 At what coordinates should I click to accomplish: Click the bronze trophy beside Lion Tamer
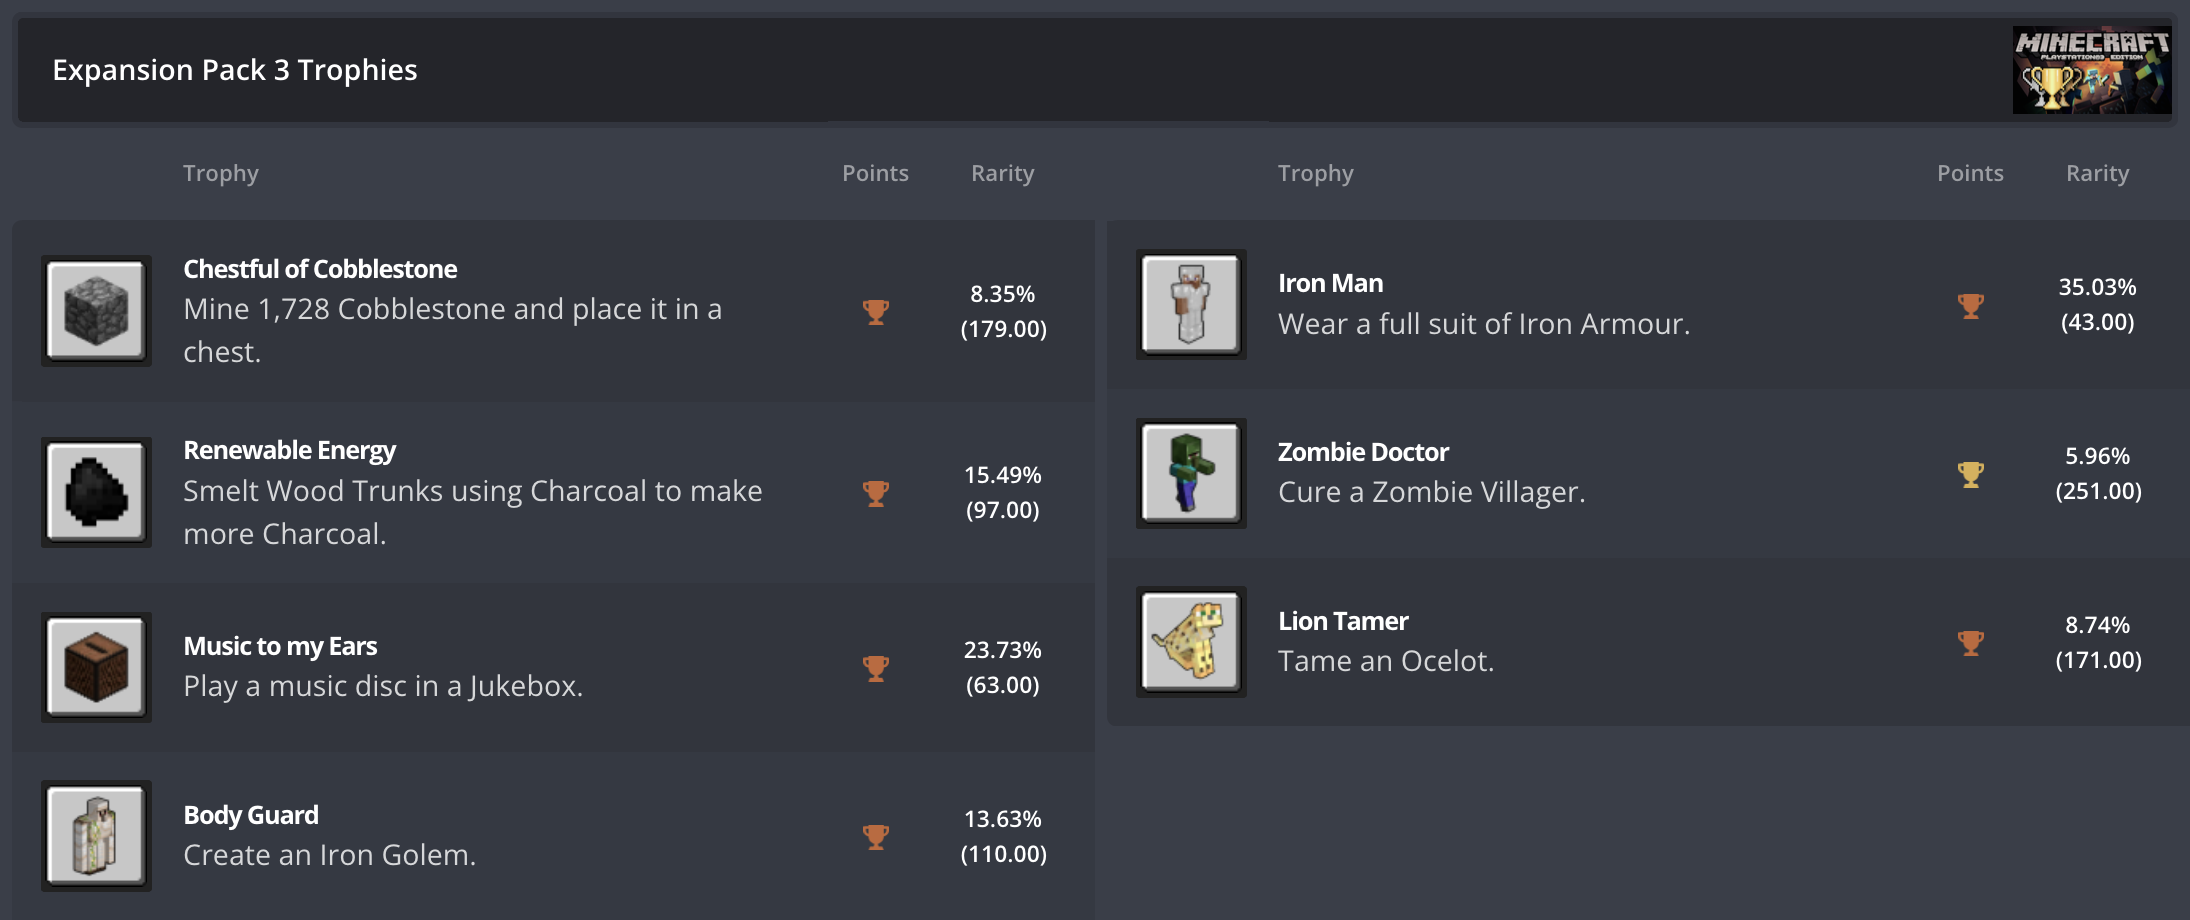tap(1971, 641)
